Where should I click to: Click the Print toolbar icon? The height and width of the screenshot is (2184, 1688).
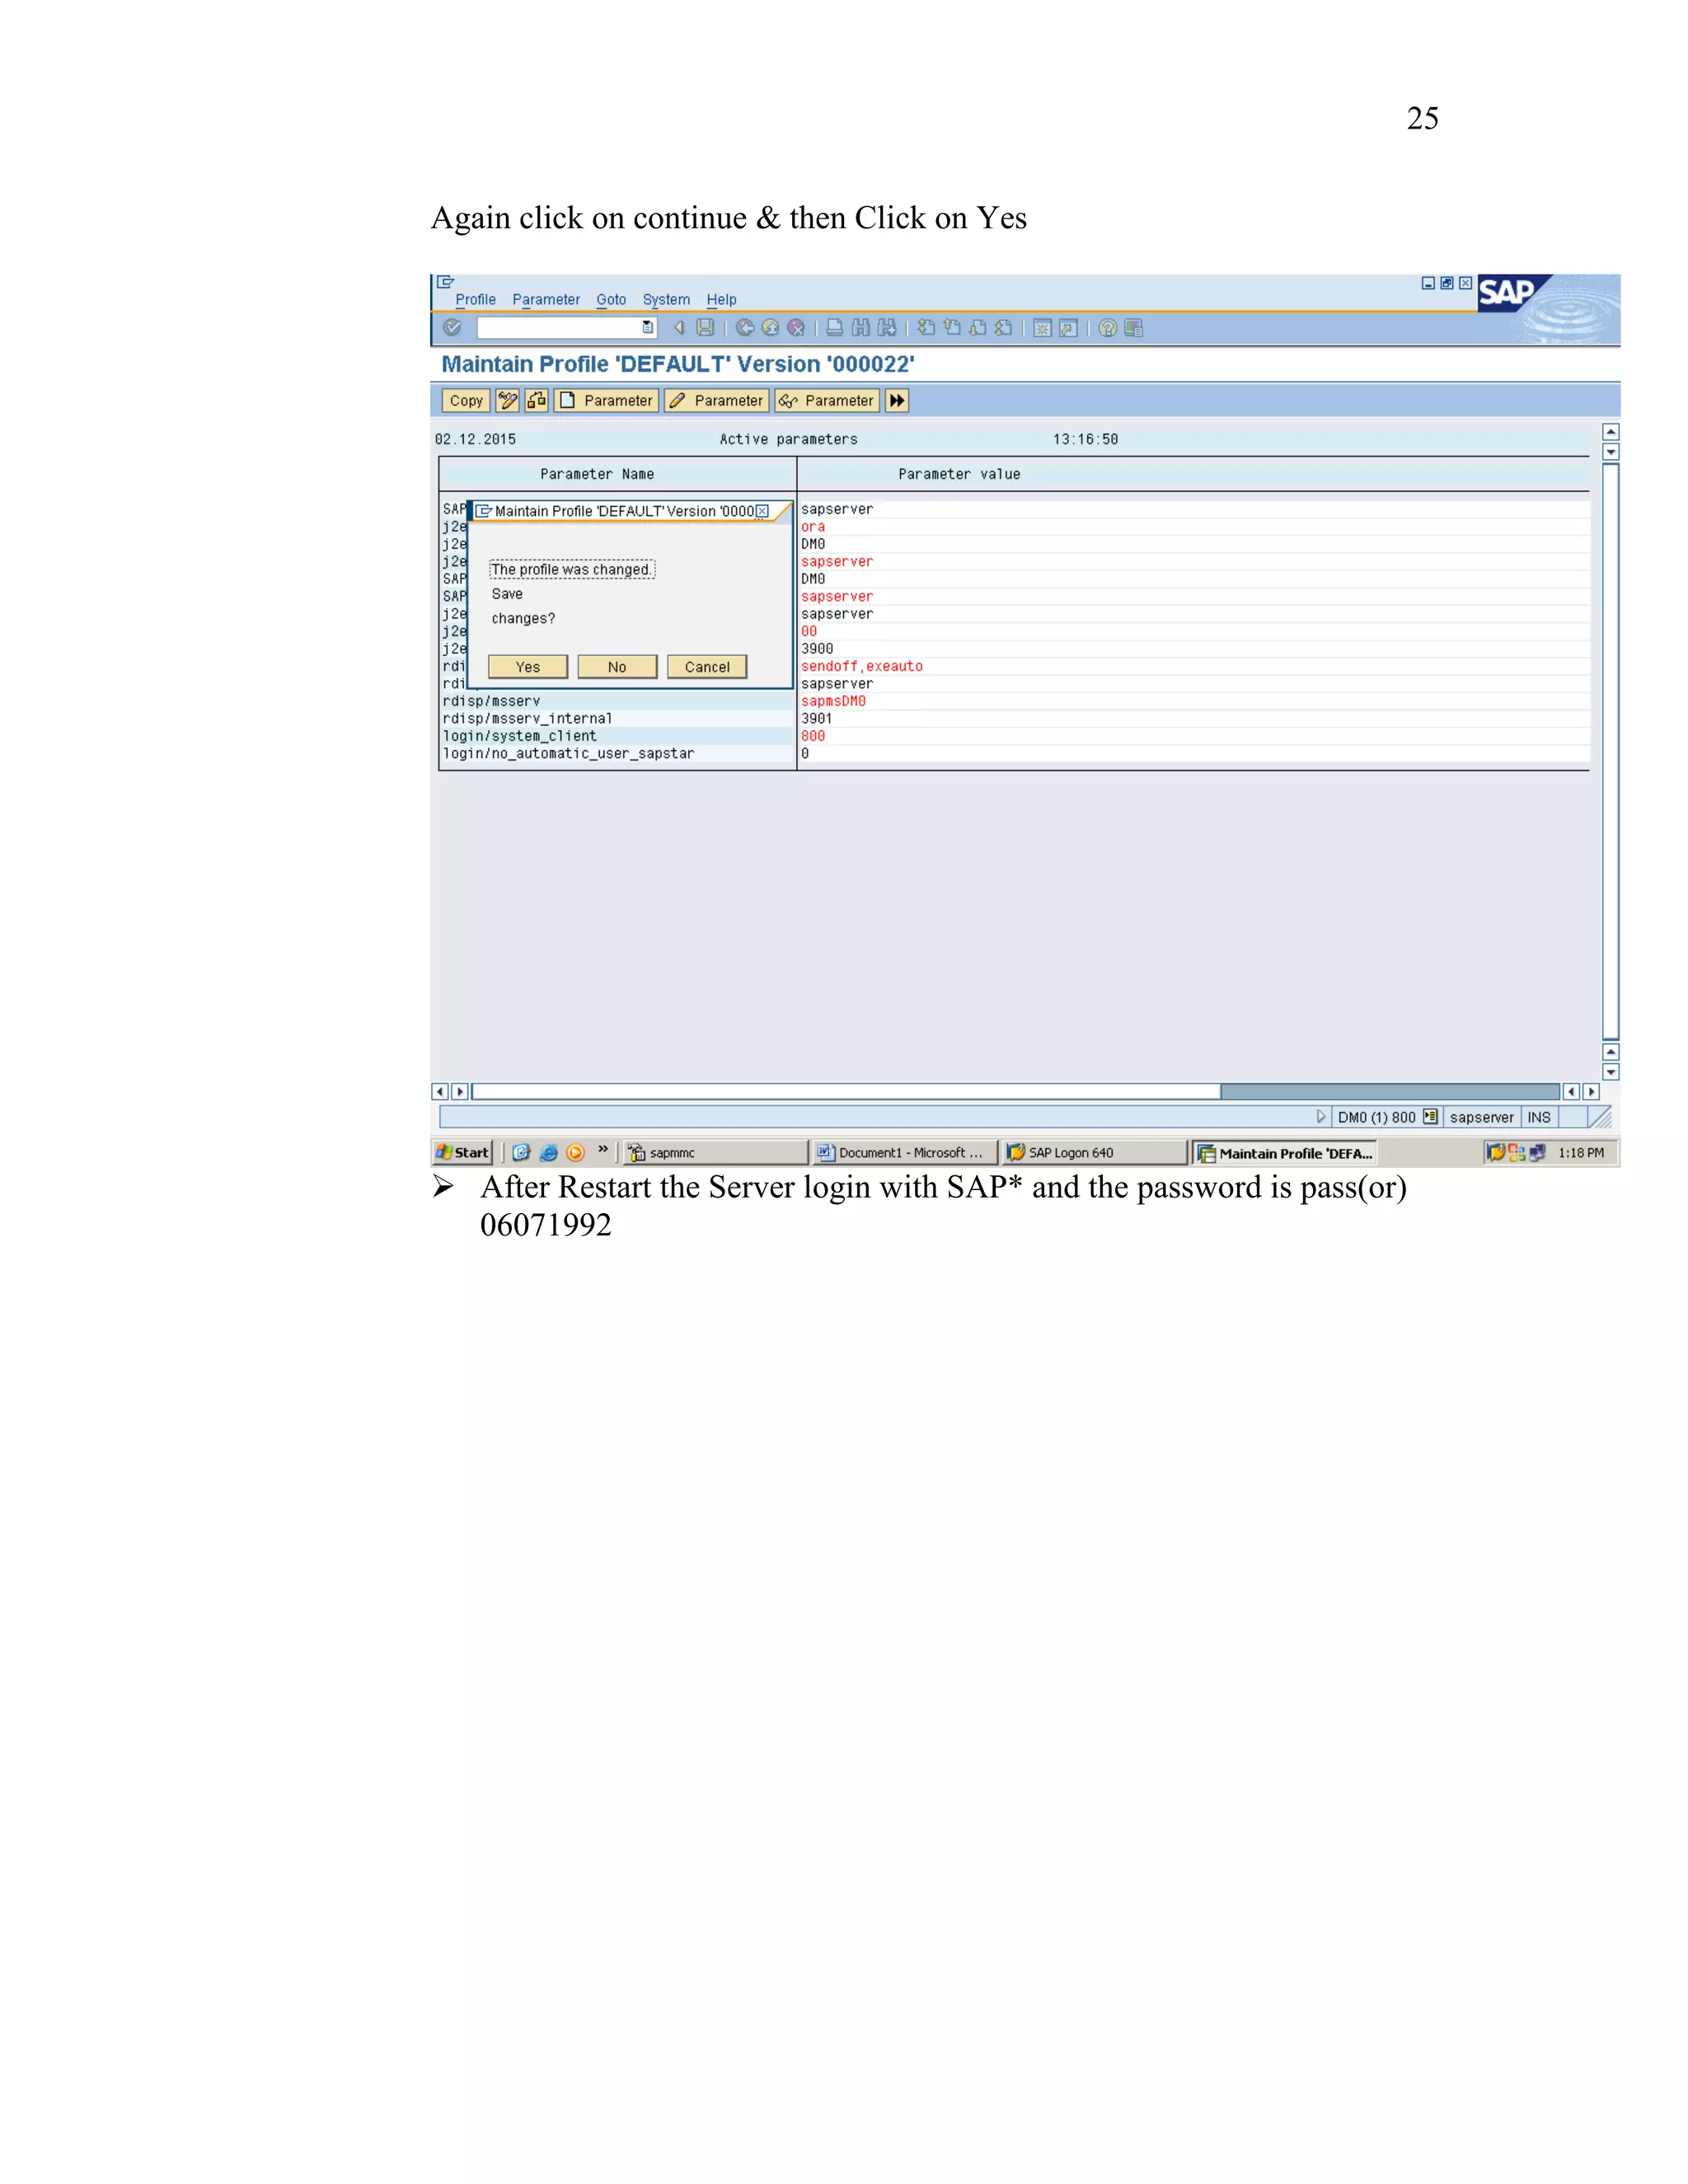(x=834, y=327)
